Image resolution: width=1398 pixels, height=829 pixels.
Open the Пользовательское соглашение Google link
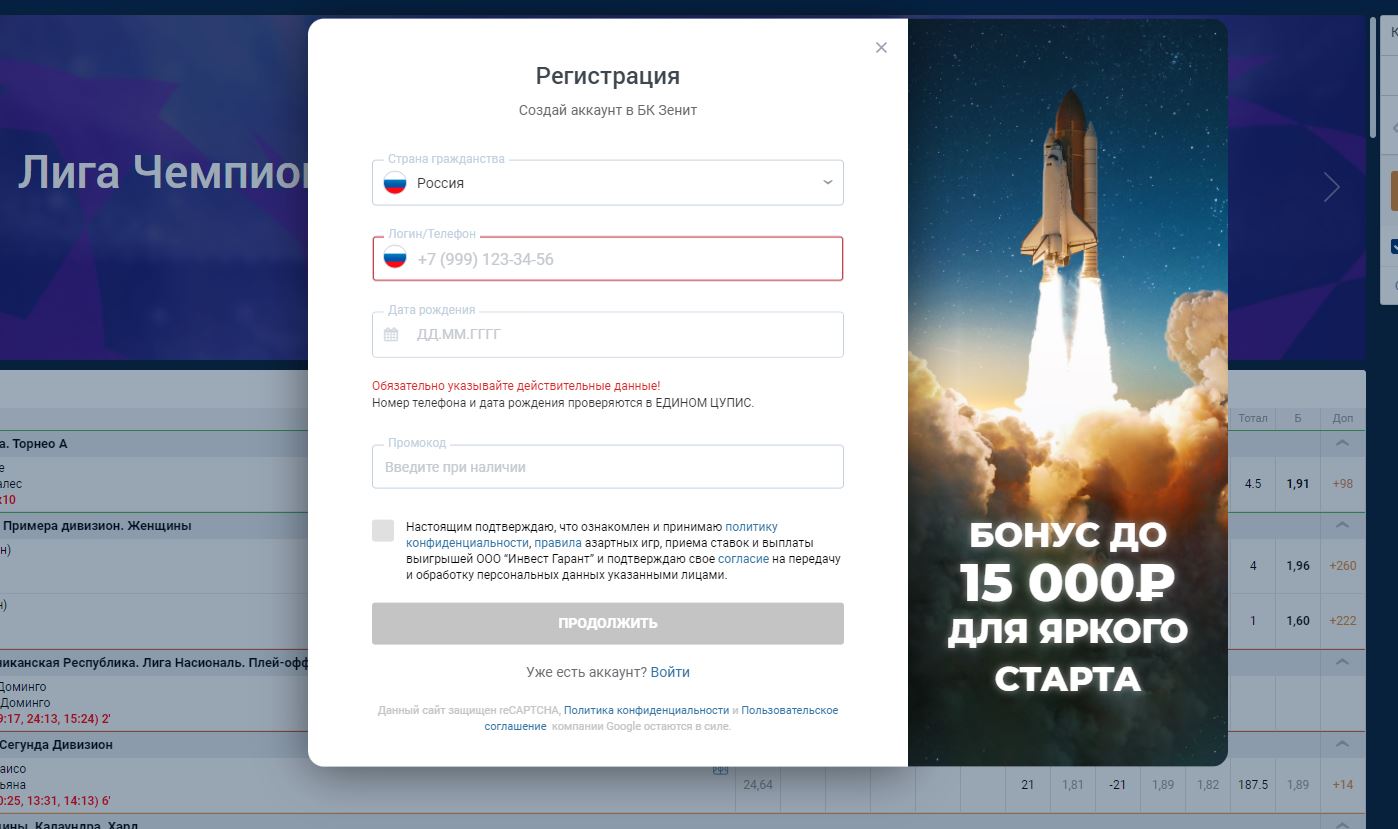pyautogui.click(x=662, y=718)
